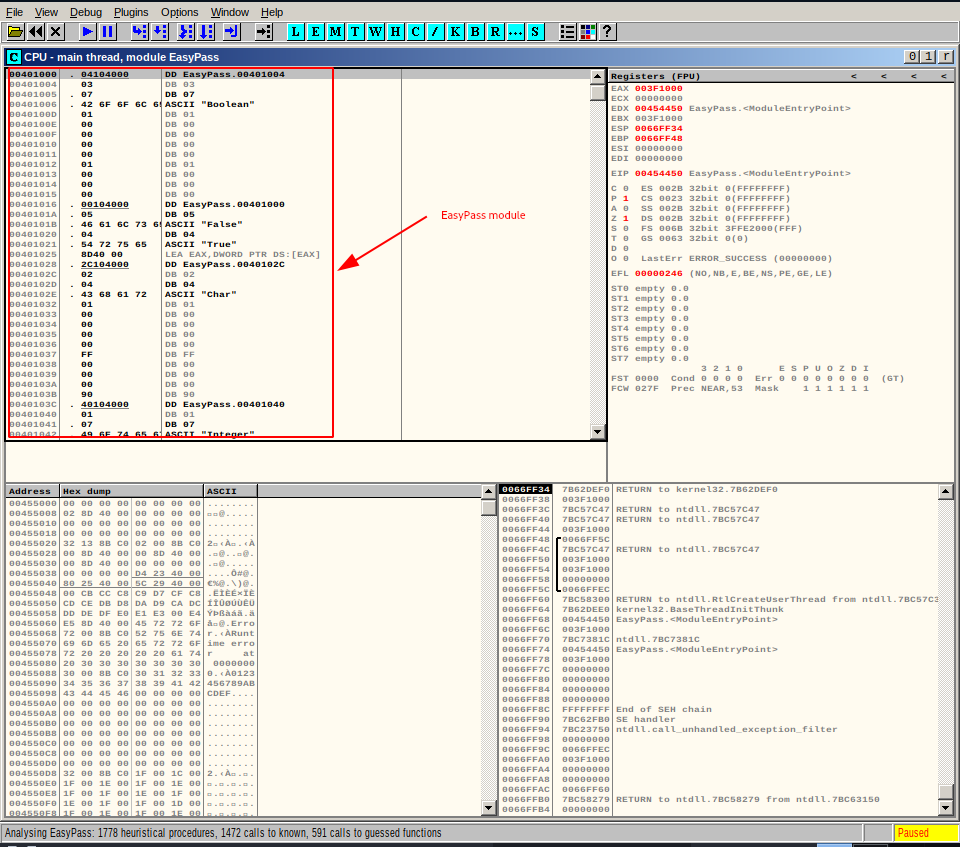The width and height of the screenshot is (960, 847).
Task: Restart the program with rewind icon
Action: (x=36, y=32)
